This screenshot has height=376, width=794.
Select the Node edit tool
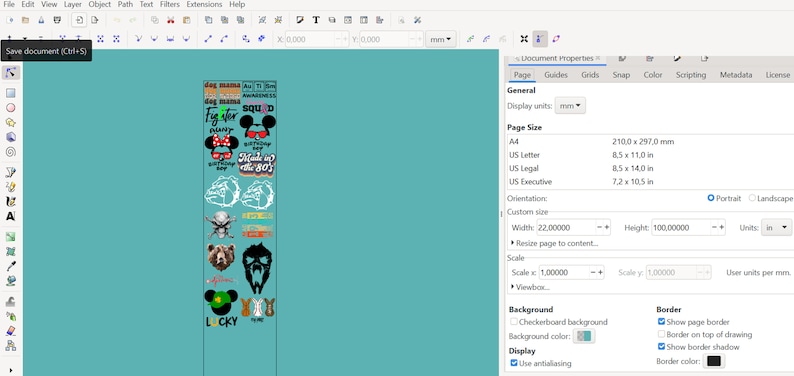tap(10, 72)
